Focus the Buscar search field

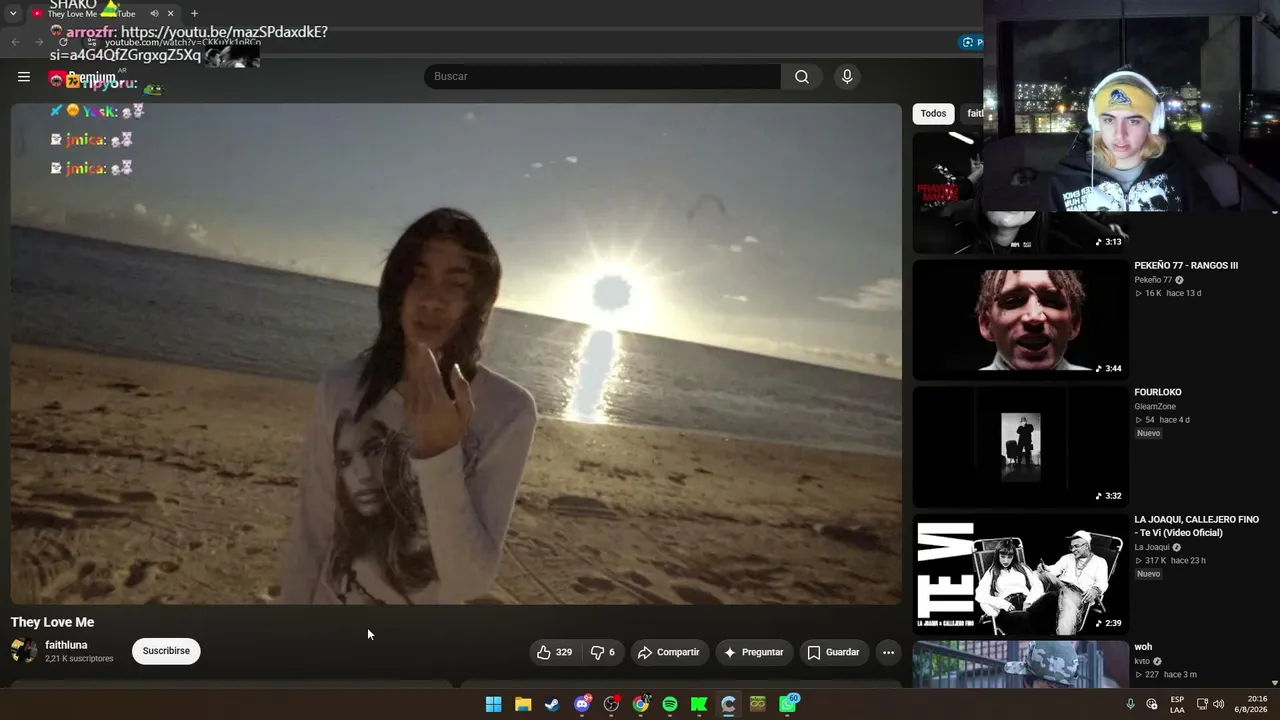(x=602, y=77)
